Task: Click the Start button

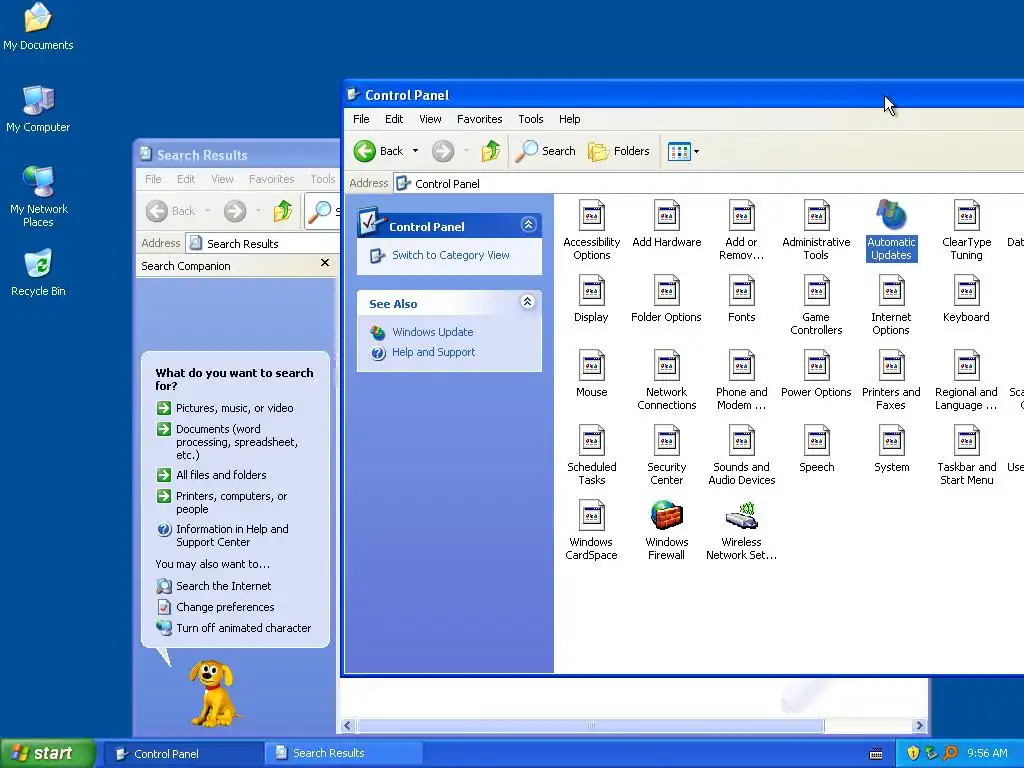Action: point(47,753)
